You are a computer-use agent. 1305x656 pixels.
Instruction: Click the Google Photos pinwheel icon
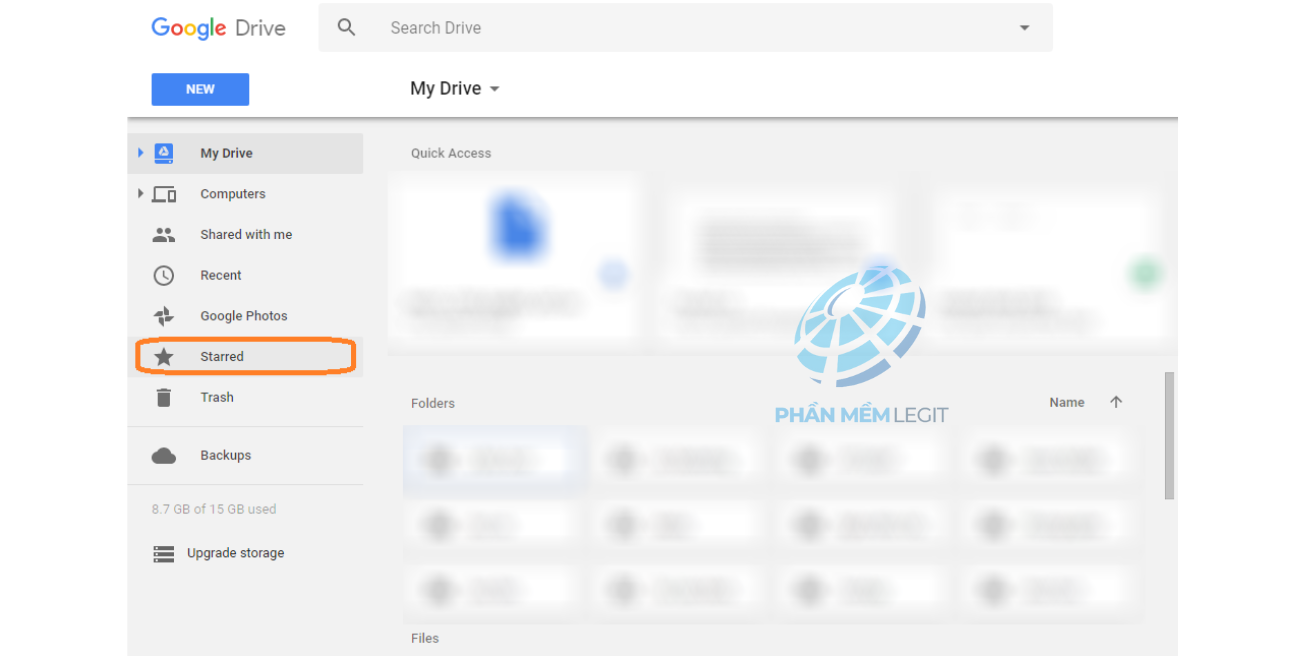click(164, 316)
